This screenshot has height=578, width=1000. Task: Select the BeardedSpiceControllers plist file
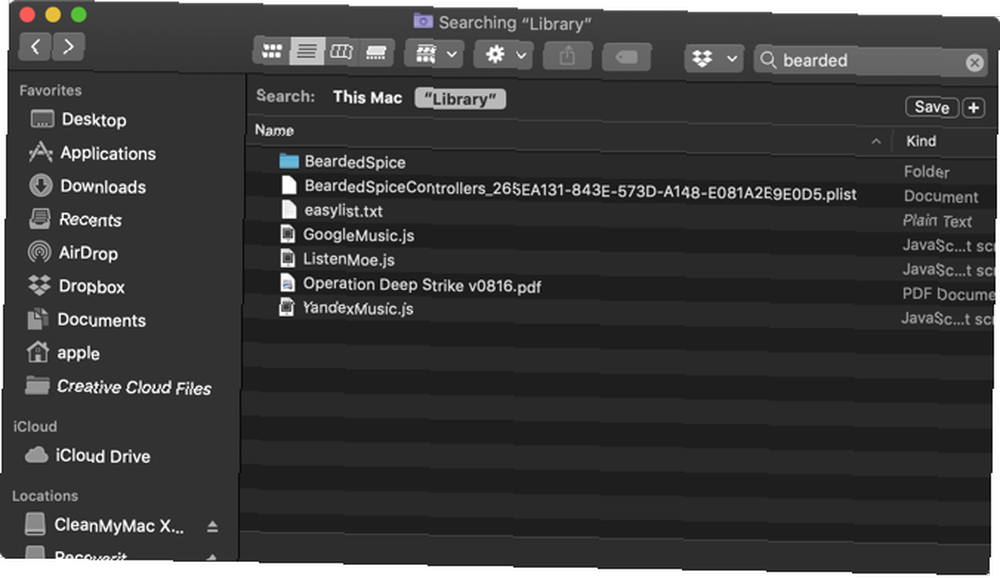coord(580,189)
